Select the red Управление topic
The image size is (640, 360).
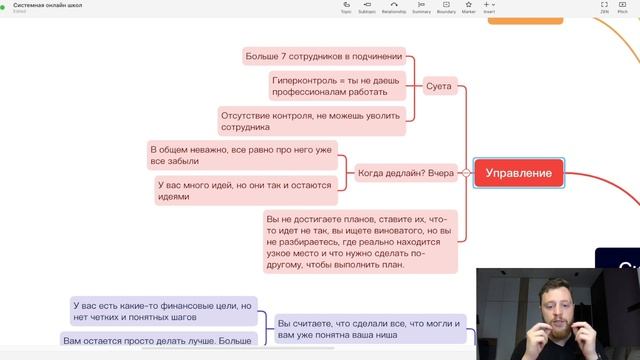coord(519,173)
